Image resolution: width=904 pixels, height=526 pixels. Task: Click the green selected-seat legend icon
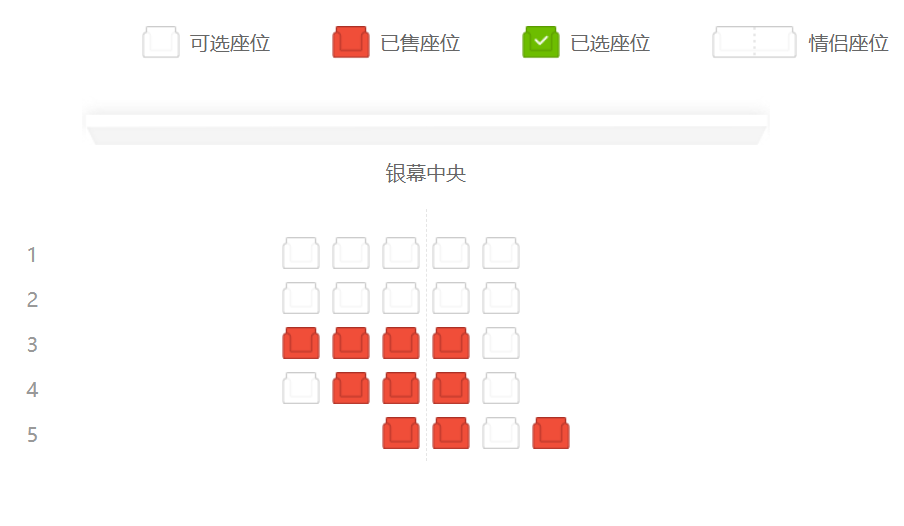point(541,42)
